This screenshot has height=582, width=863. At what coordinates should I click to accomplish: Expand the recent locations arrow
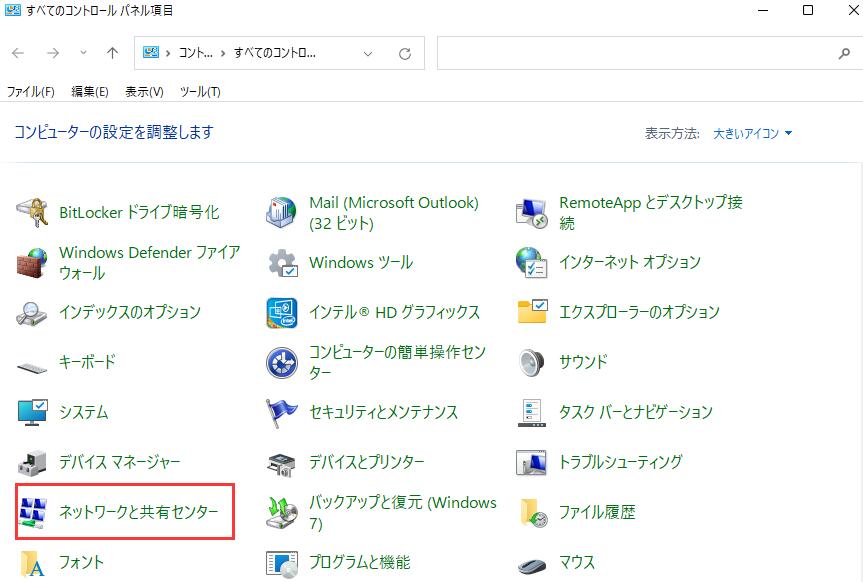tap(83, 54)
